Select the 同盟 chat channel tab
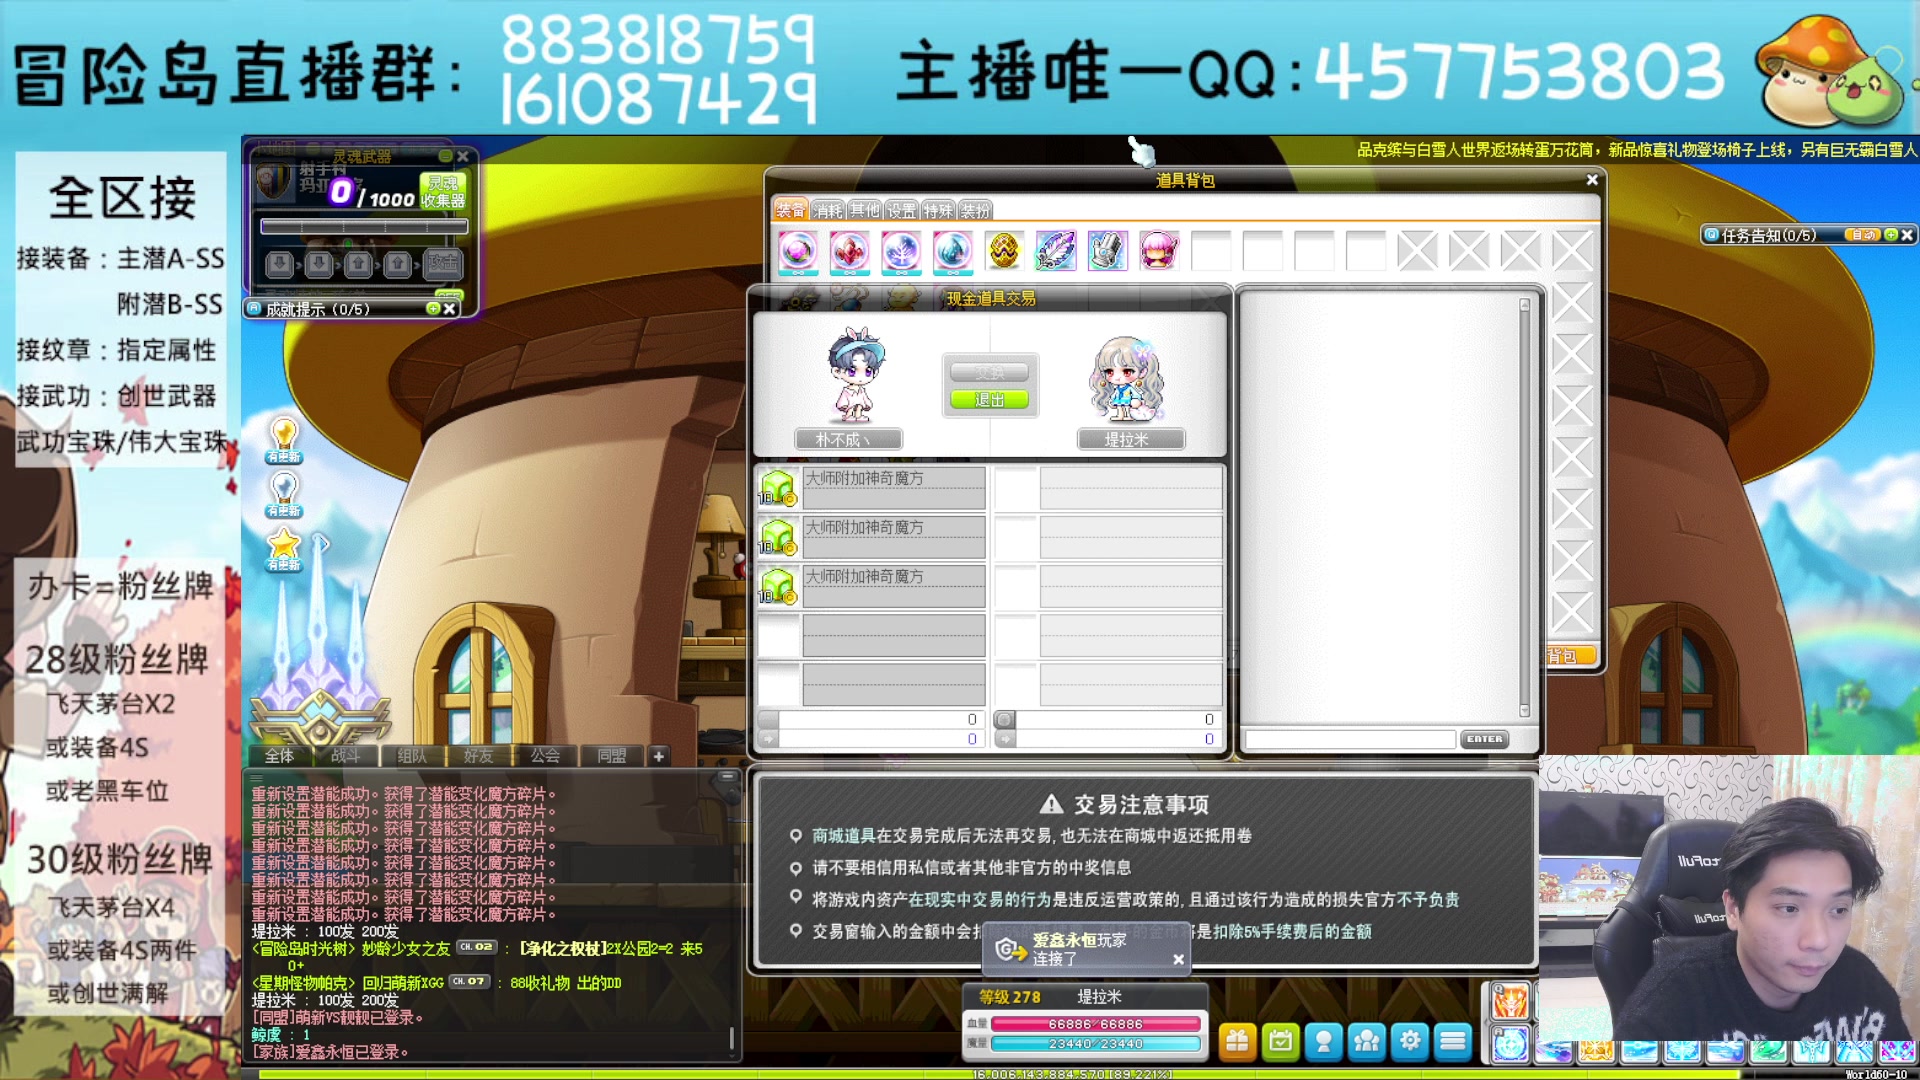Image resolution: width=1920 pixels, height=1080 pixels. (611, 756)
